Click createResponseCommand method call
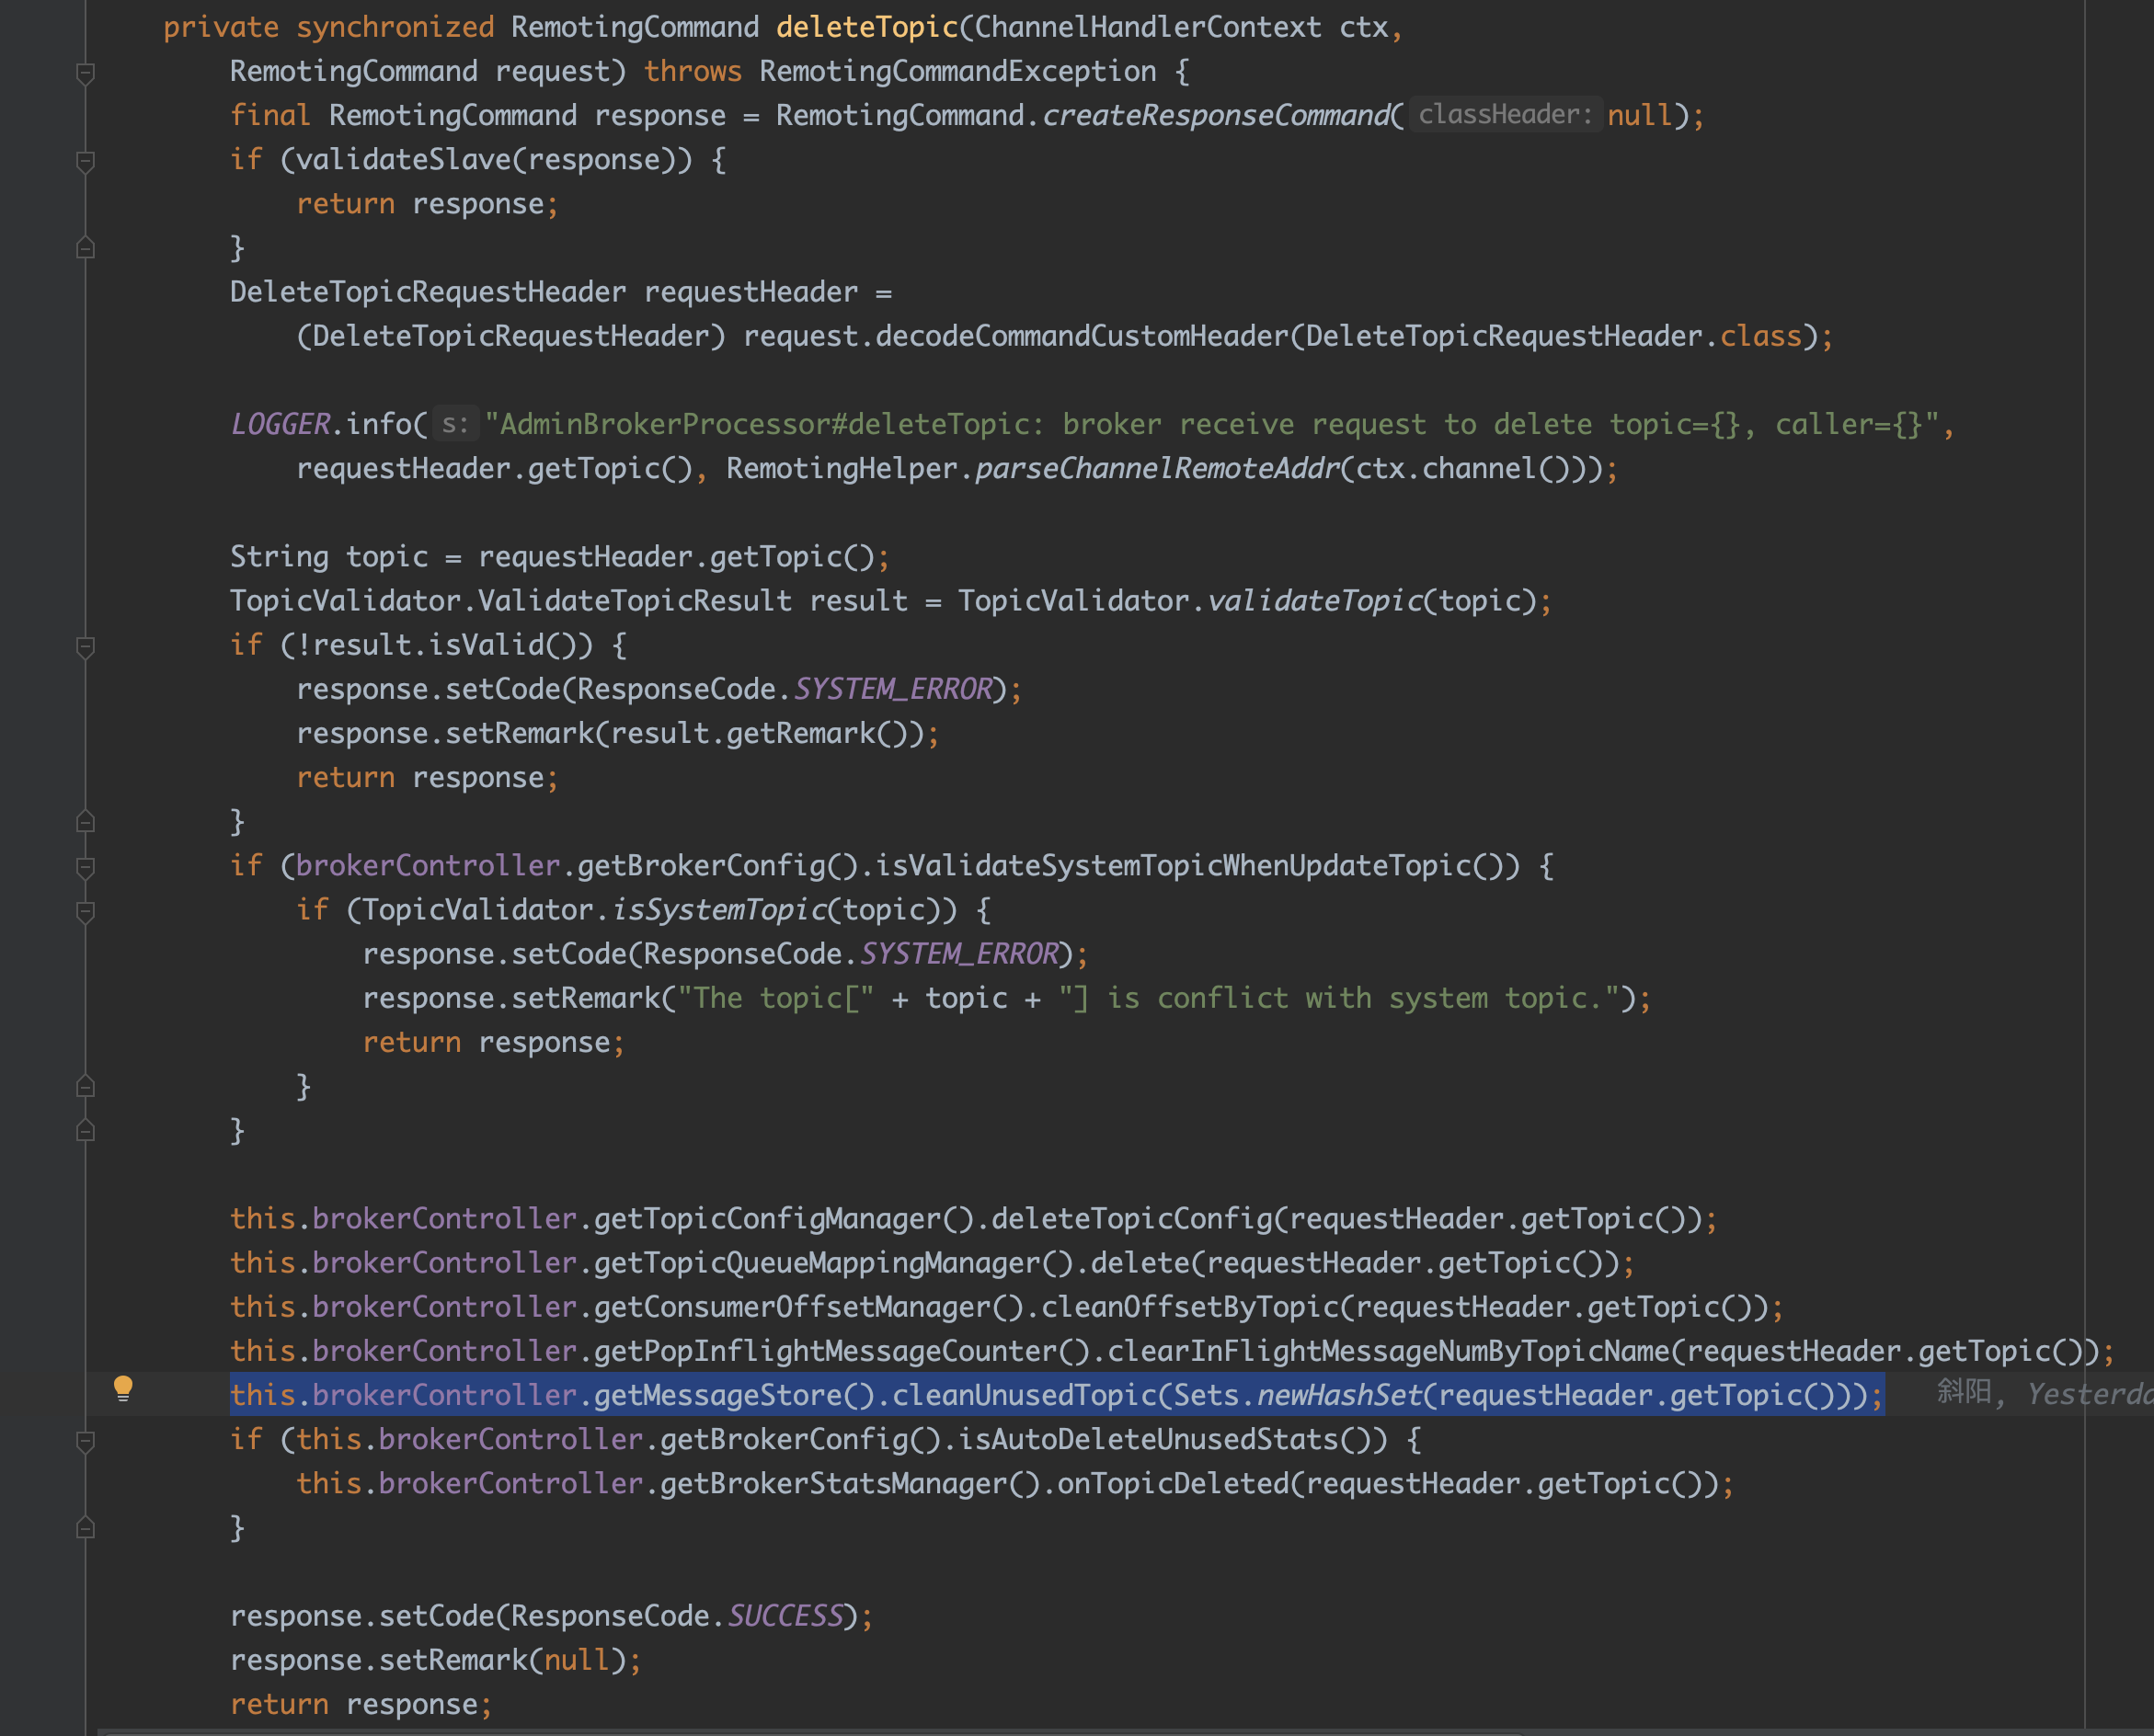The image size is (2154, 1736). (x=1215, y=115)
